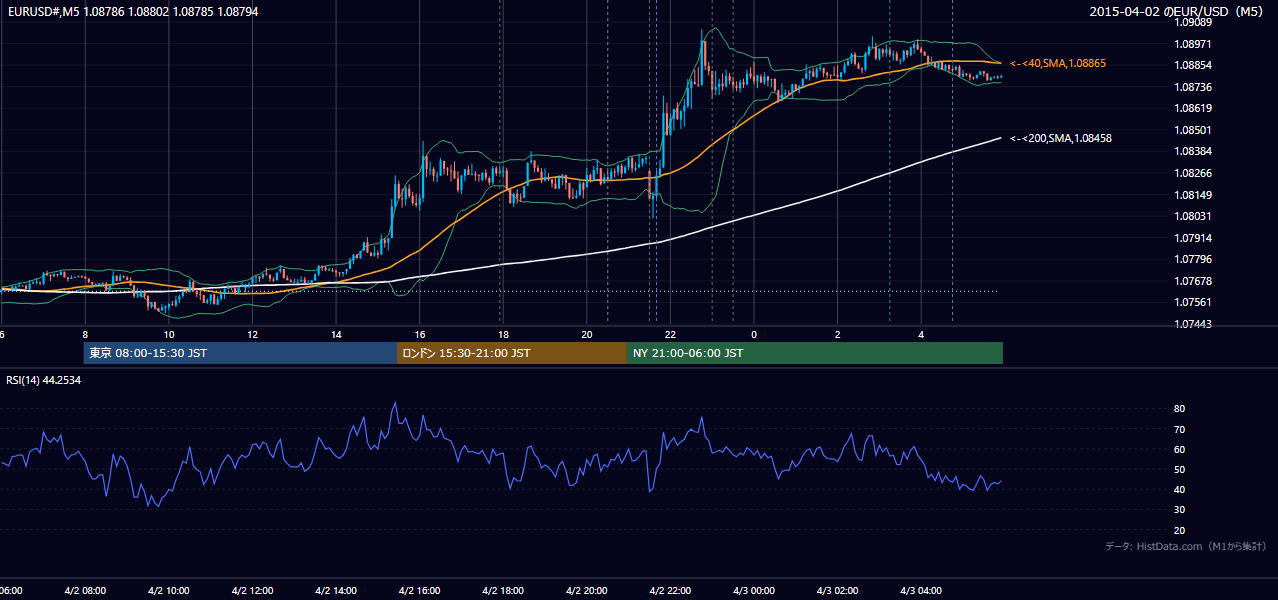The width and height of the screenshot is (1278, 600).
Task: Click RSI axis level 80
Action: coord(1179,409)
